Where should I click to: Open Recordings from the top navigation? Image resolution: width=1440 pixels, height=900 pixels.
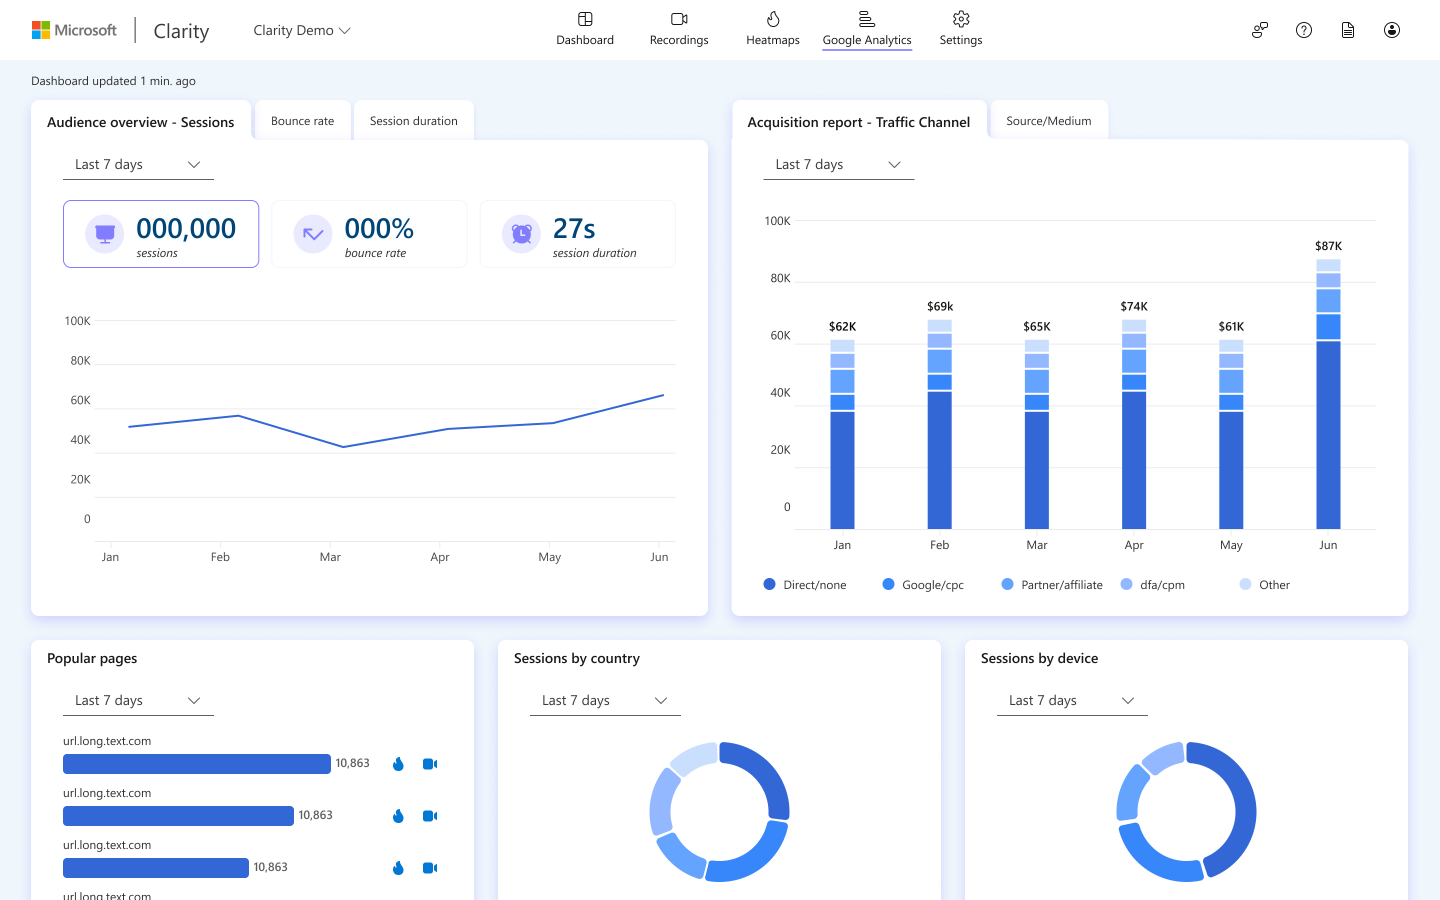coord(678,30)
